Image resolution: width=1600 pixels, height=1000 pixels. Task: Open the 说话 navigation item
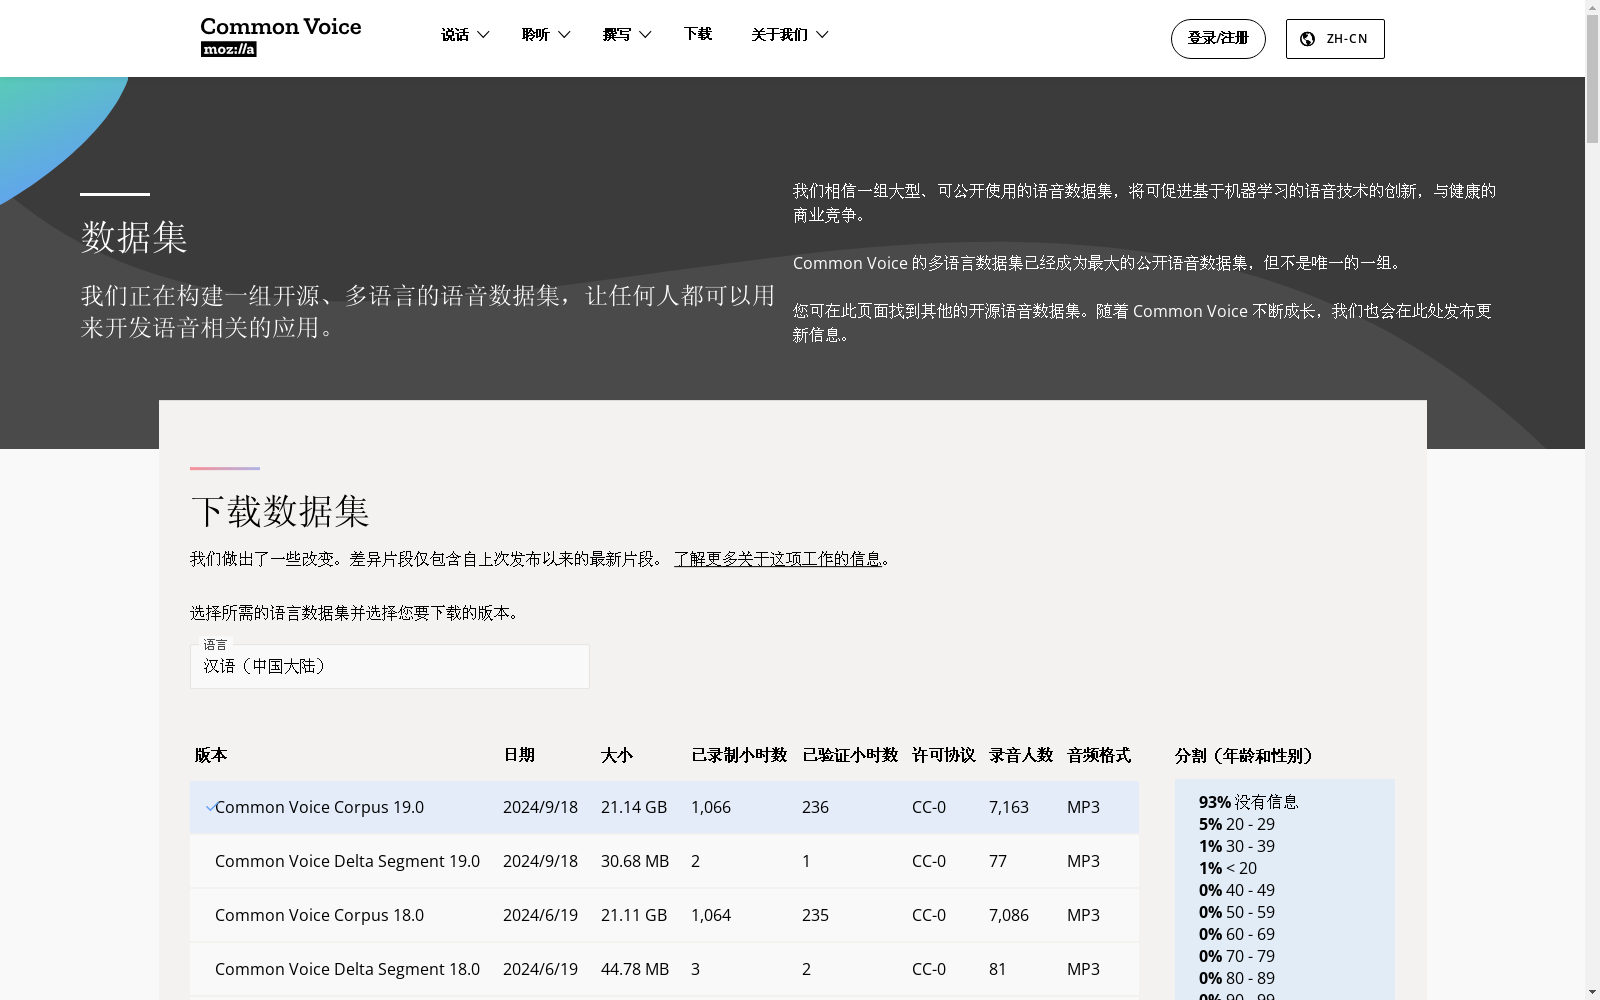coord(455,35)
